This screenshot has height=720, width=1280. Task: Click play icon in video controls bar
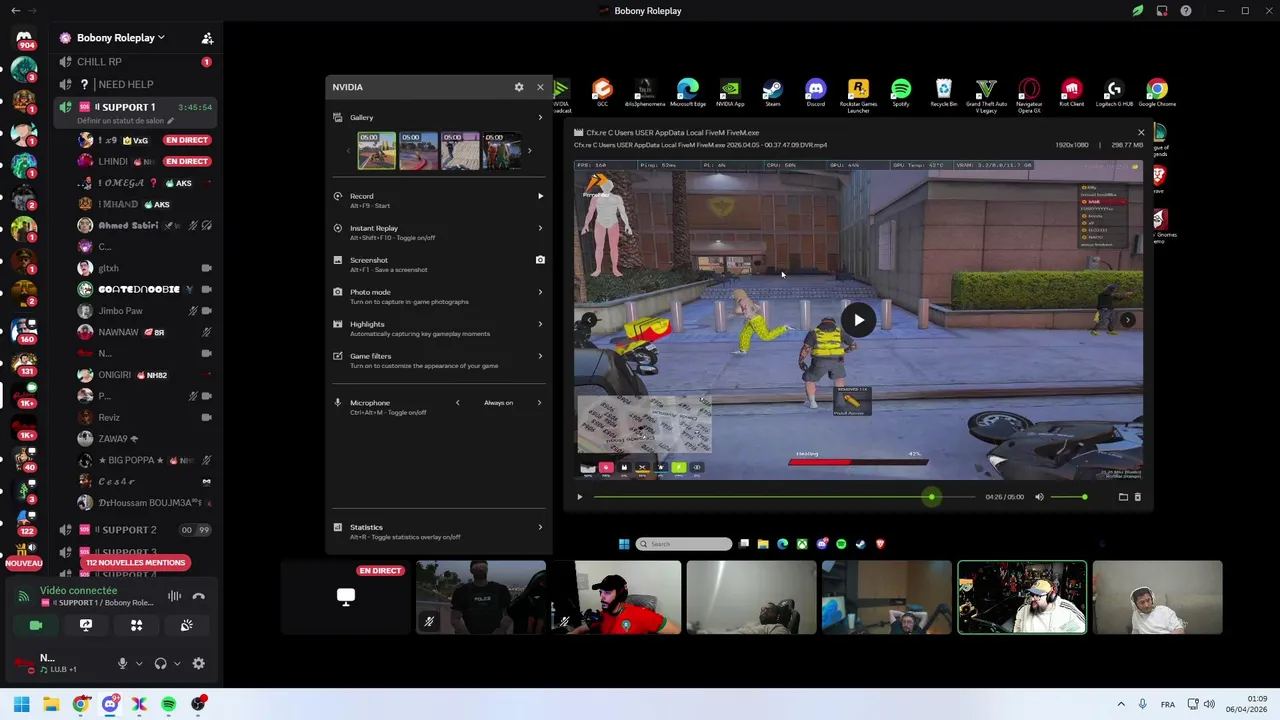point(579,497)
